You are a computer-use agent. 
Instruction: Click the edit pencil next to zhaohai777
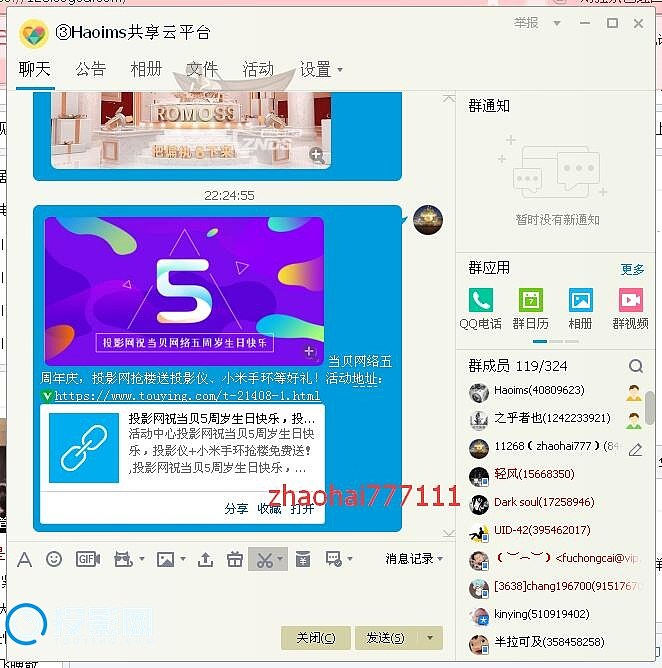[x=635, y=449]
